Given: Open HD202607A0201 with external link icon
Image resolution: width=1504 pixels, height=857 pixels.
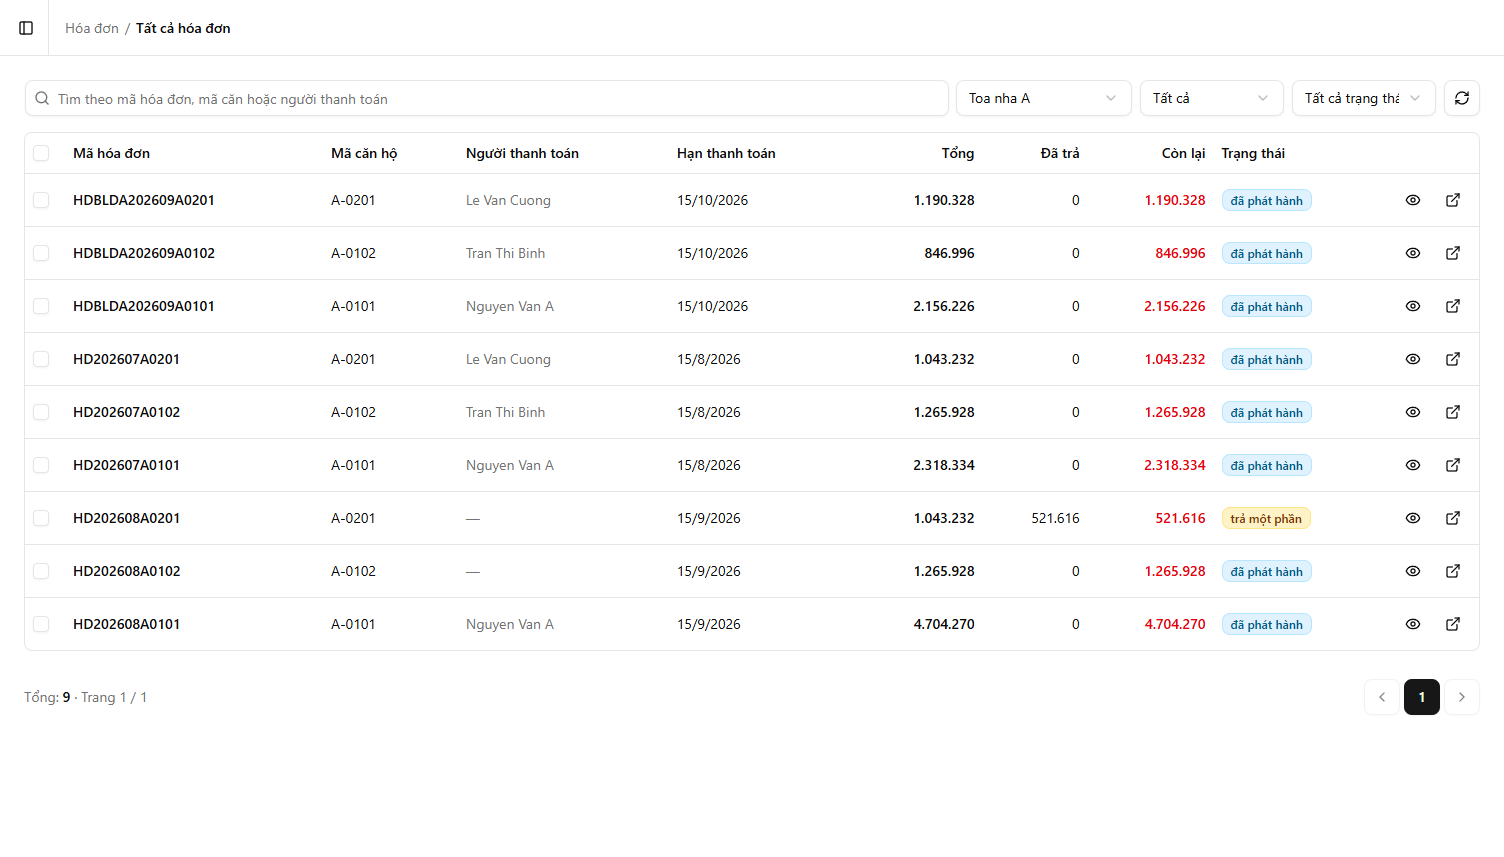Looking at the screenshot, I should [x=1453, y=359].
